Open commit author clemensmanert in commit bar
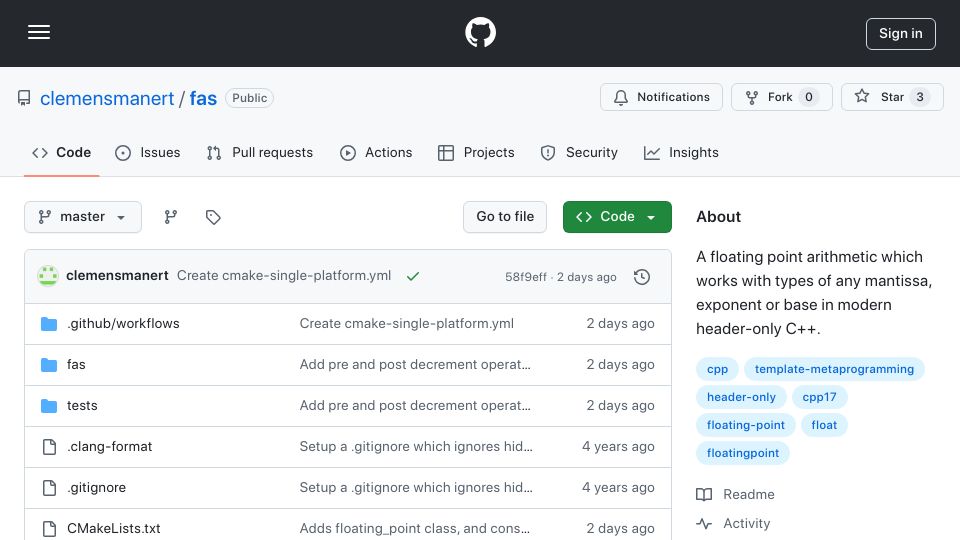The image size is (960, 540). 117,276
